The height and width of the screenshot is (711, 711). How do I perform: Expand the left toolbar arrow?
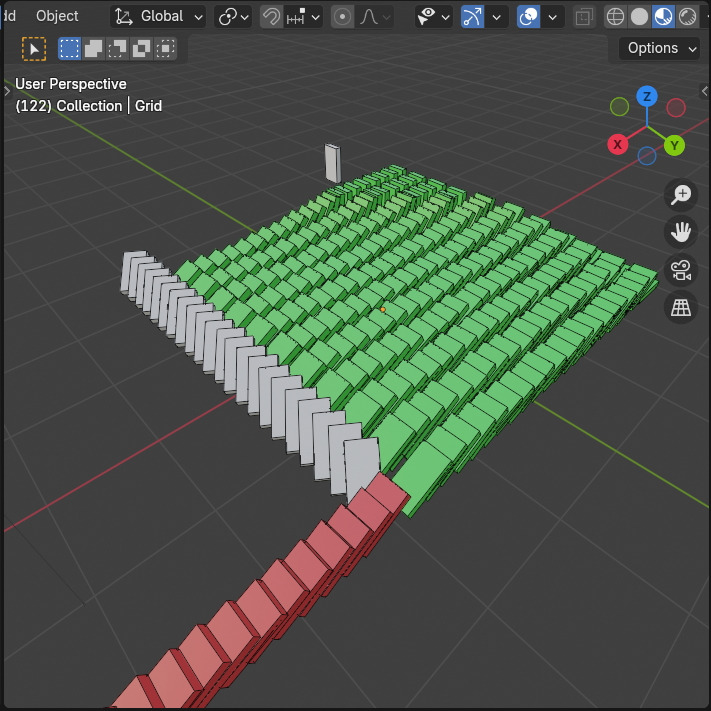pyautogui.click(x=7, y=91)
